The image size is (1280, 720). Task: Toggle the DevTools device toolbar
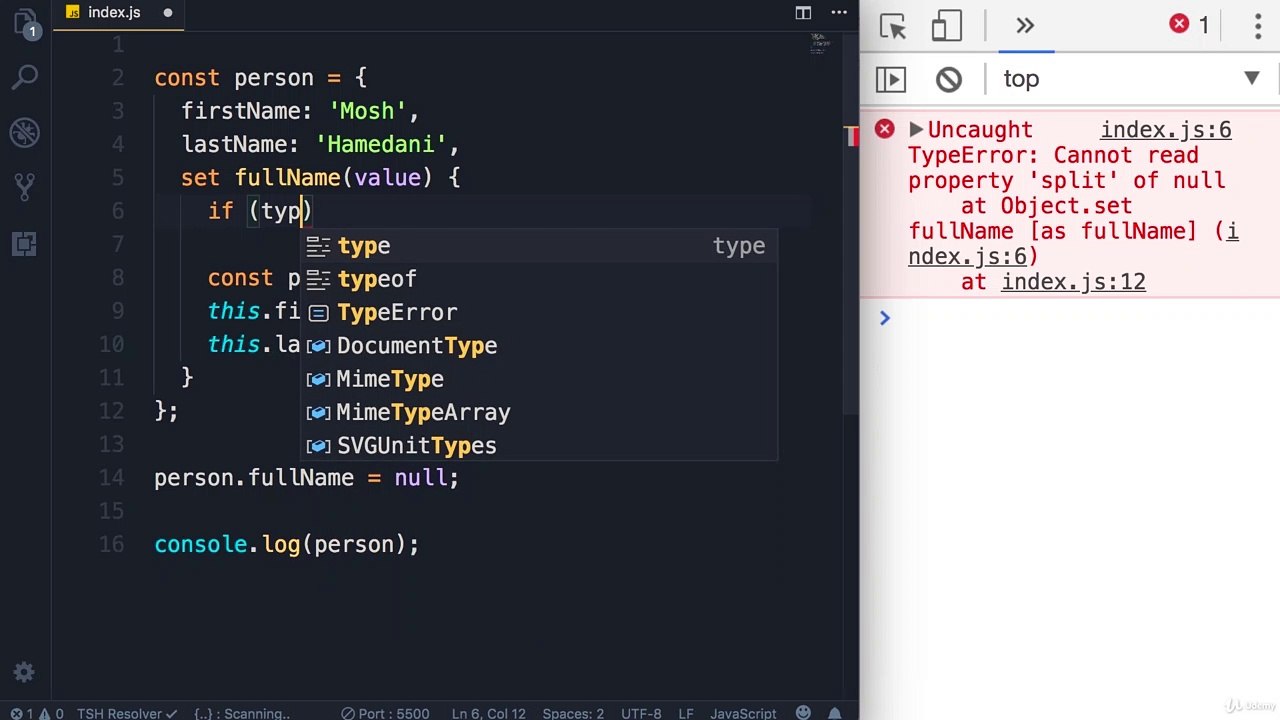(946, 26)
